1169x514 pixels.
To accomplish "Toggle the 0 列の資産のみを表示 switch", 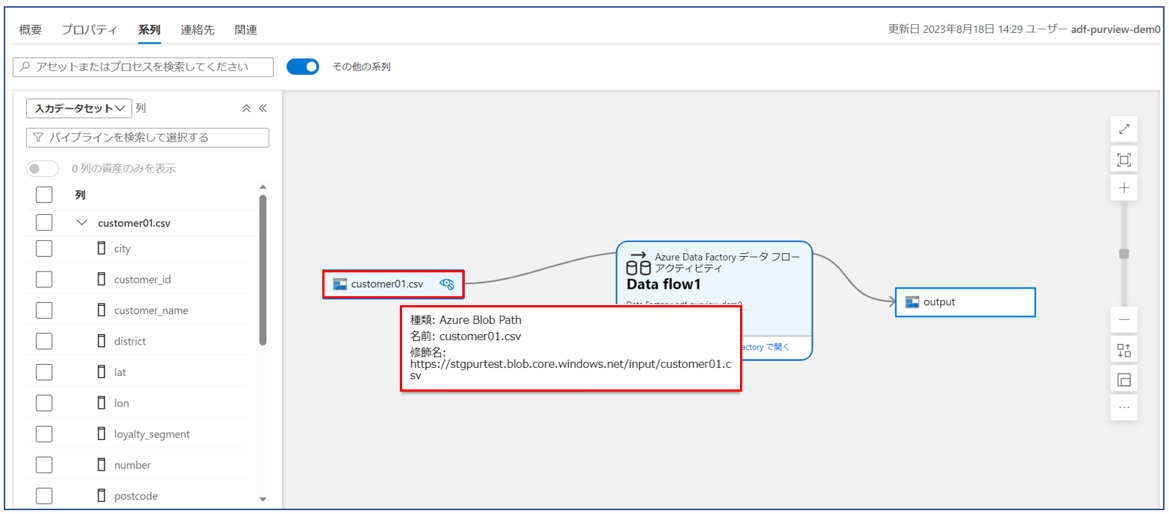I will 42,169.
